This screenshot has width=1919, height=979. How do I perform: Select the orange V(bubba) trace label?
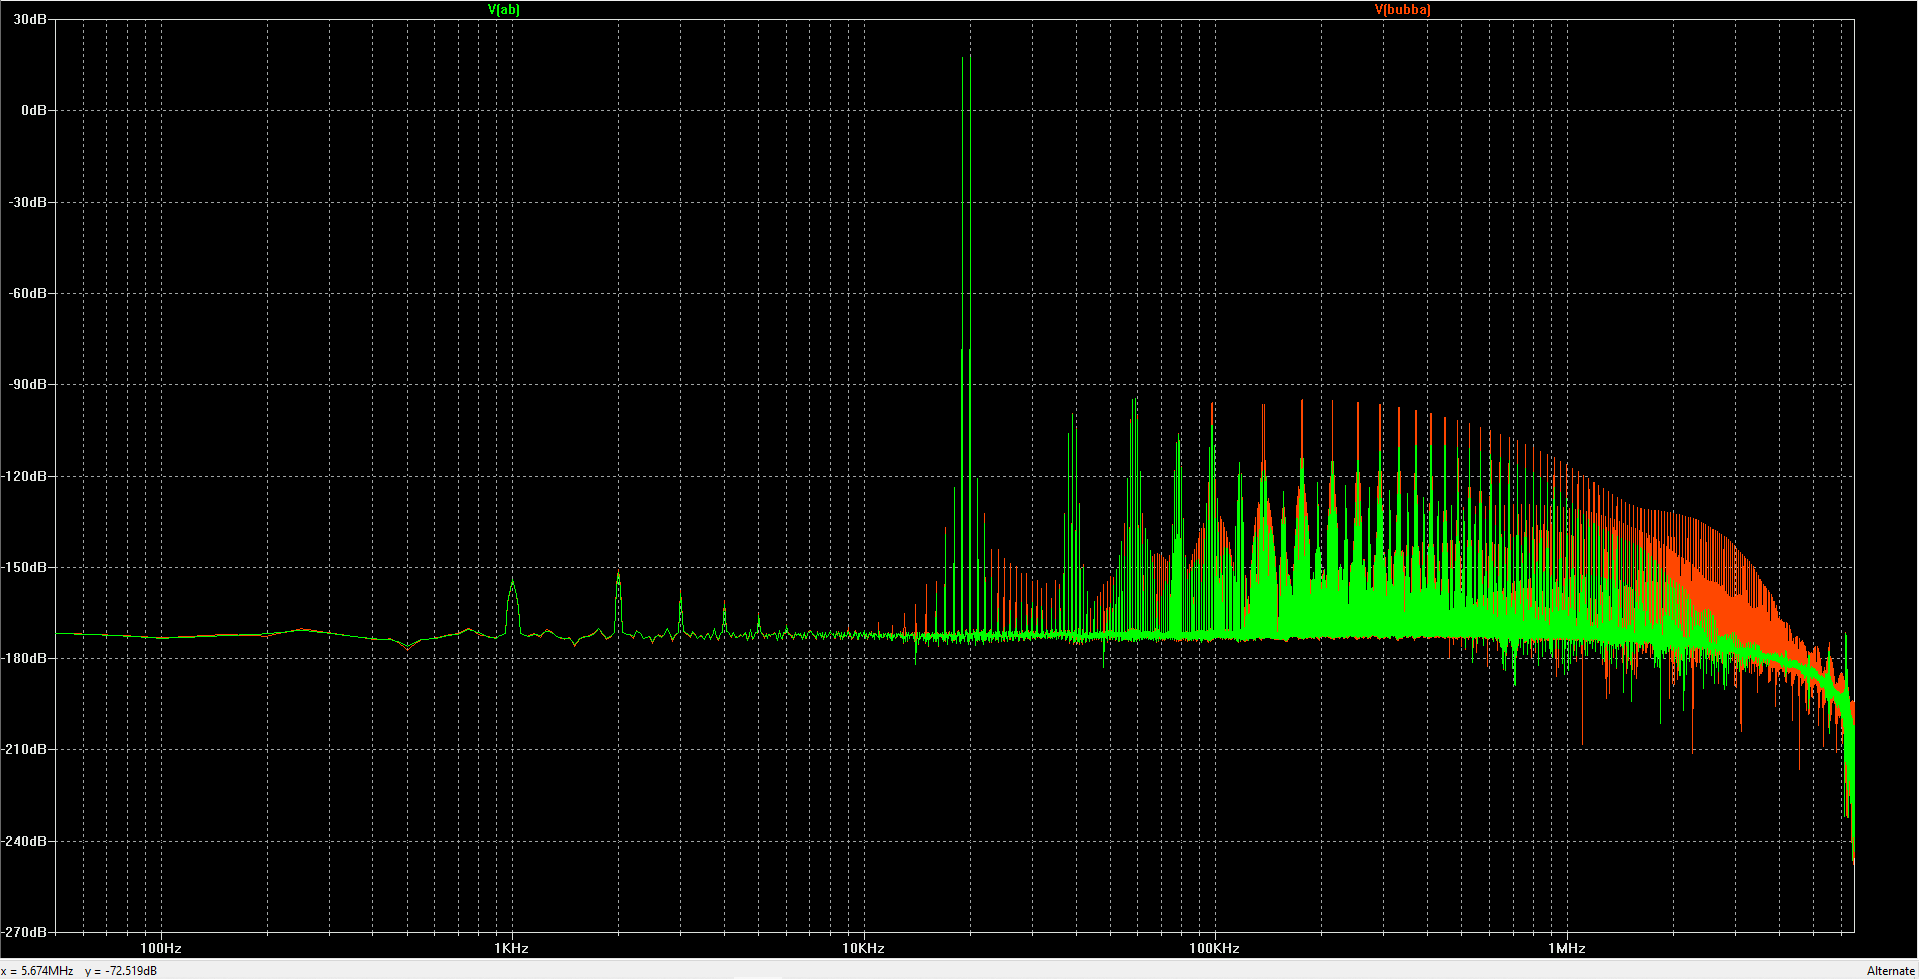point(1402,10)
